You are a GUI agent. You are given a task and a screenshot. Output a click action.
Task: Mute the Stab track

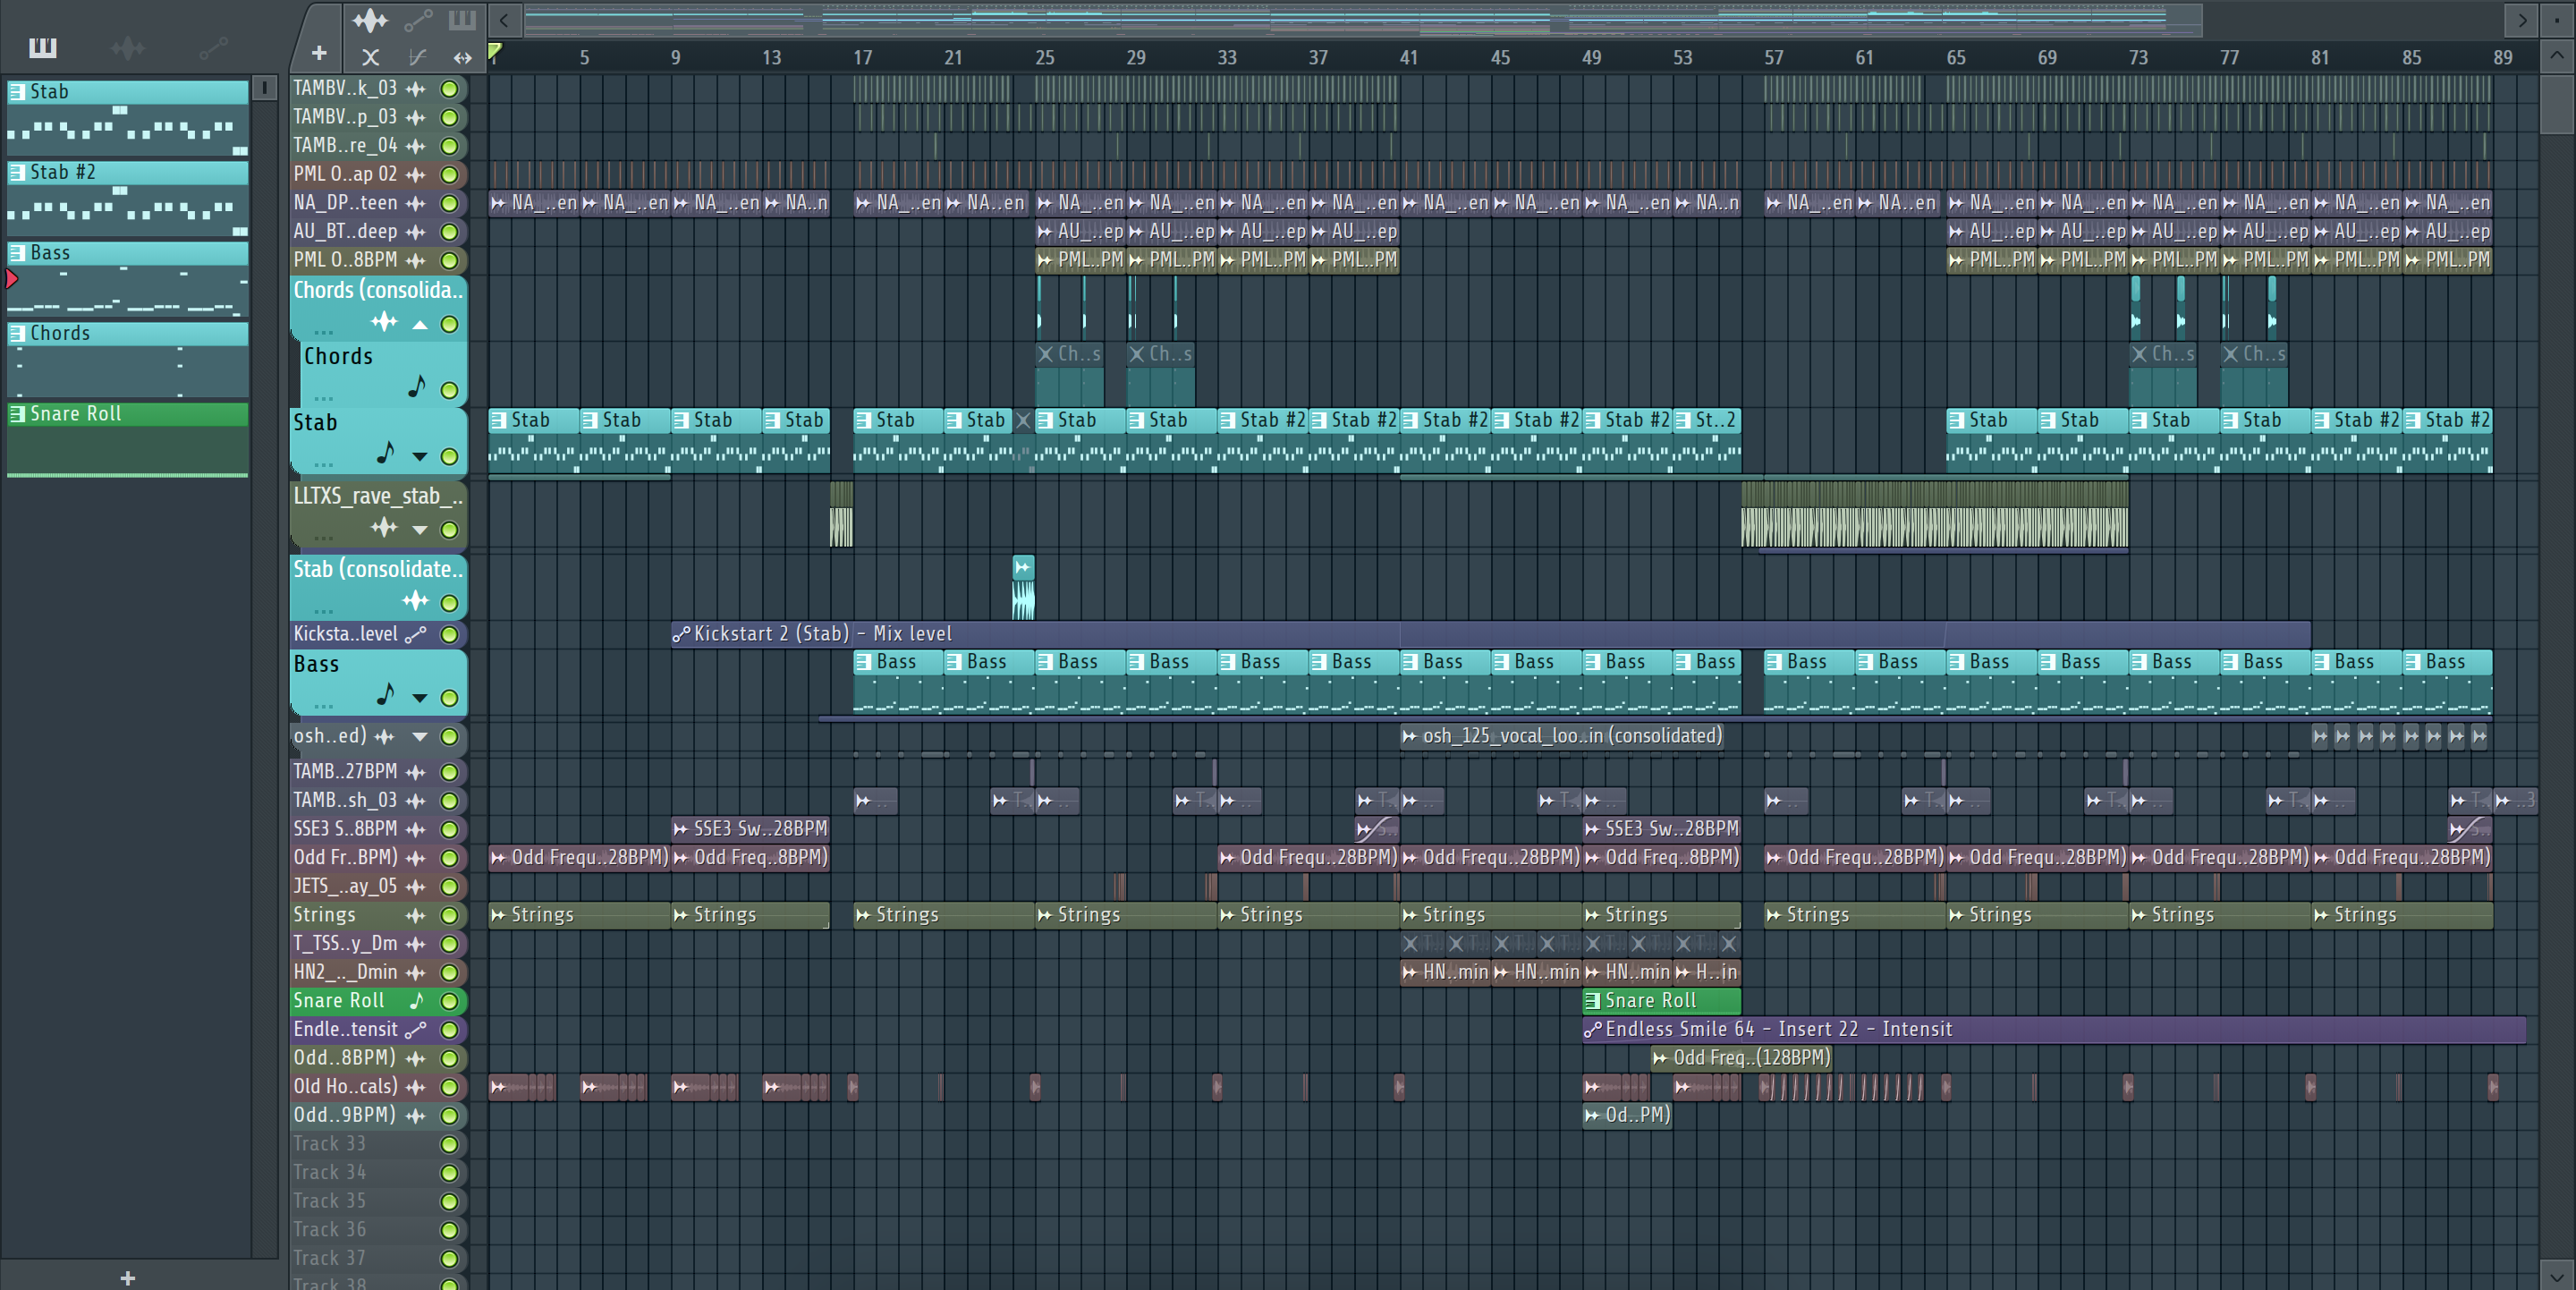coord(450,457)
